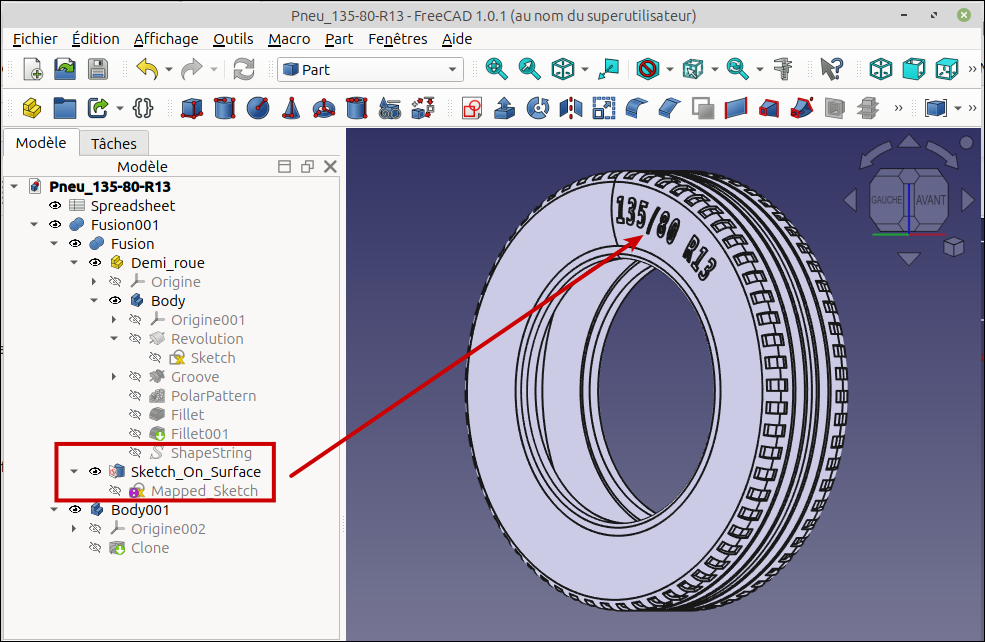Select the Extrude tool

coord(504,108)
